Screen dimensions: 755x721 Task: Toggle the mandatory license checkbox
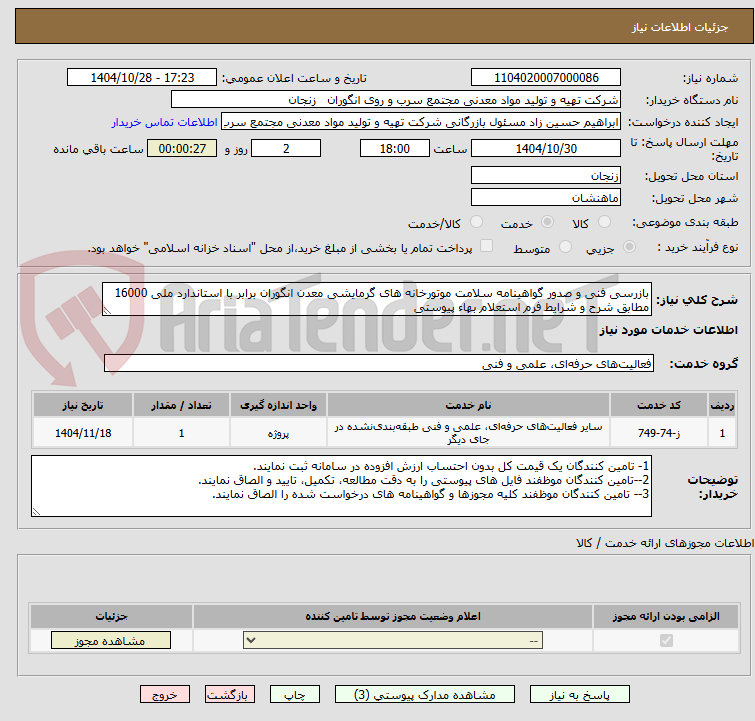(666, 641)
